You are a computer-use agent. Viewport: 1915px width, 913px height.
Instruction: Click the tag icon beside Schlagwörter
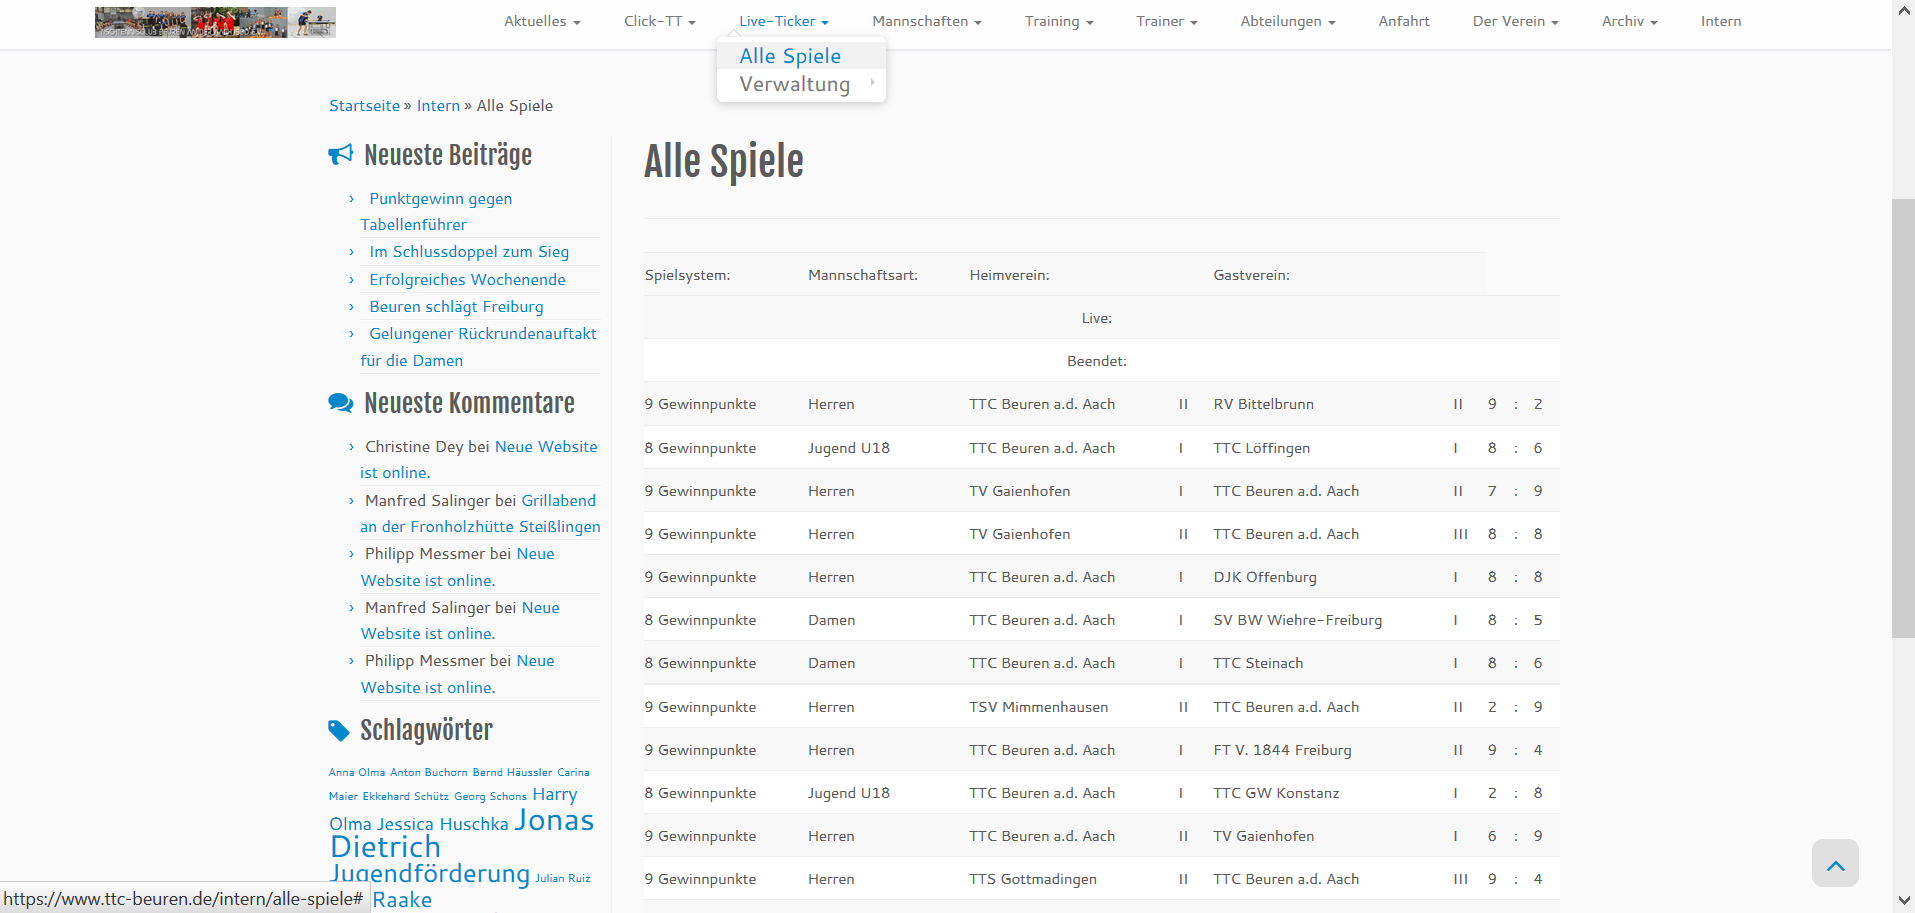tap(339, 731)
